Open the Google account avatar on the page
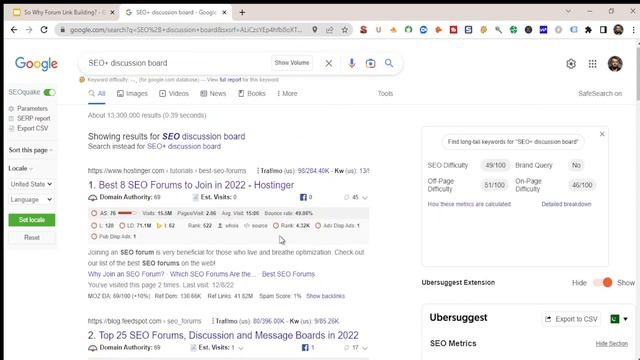Image resolution: width=640 pixels, height=360 pixels. 615,64
